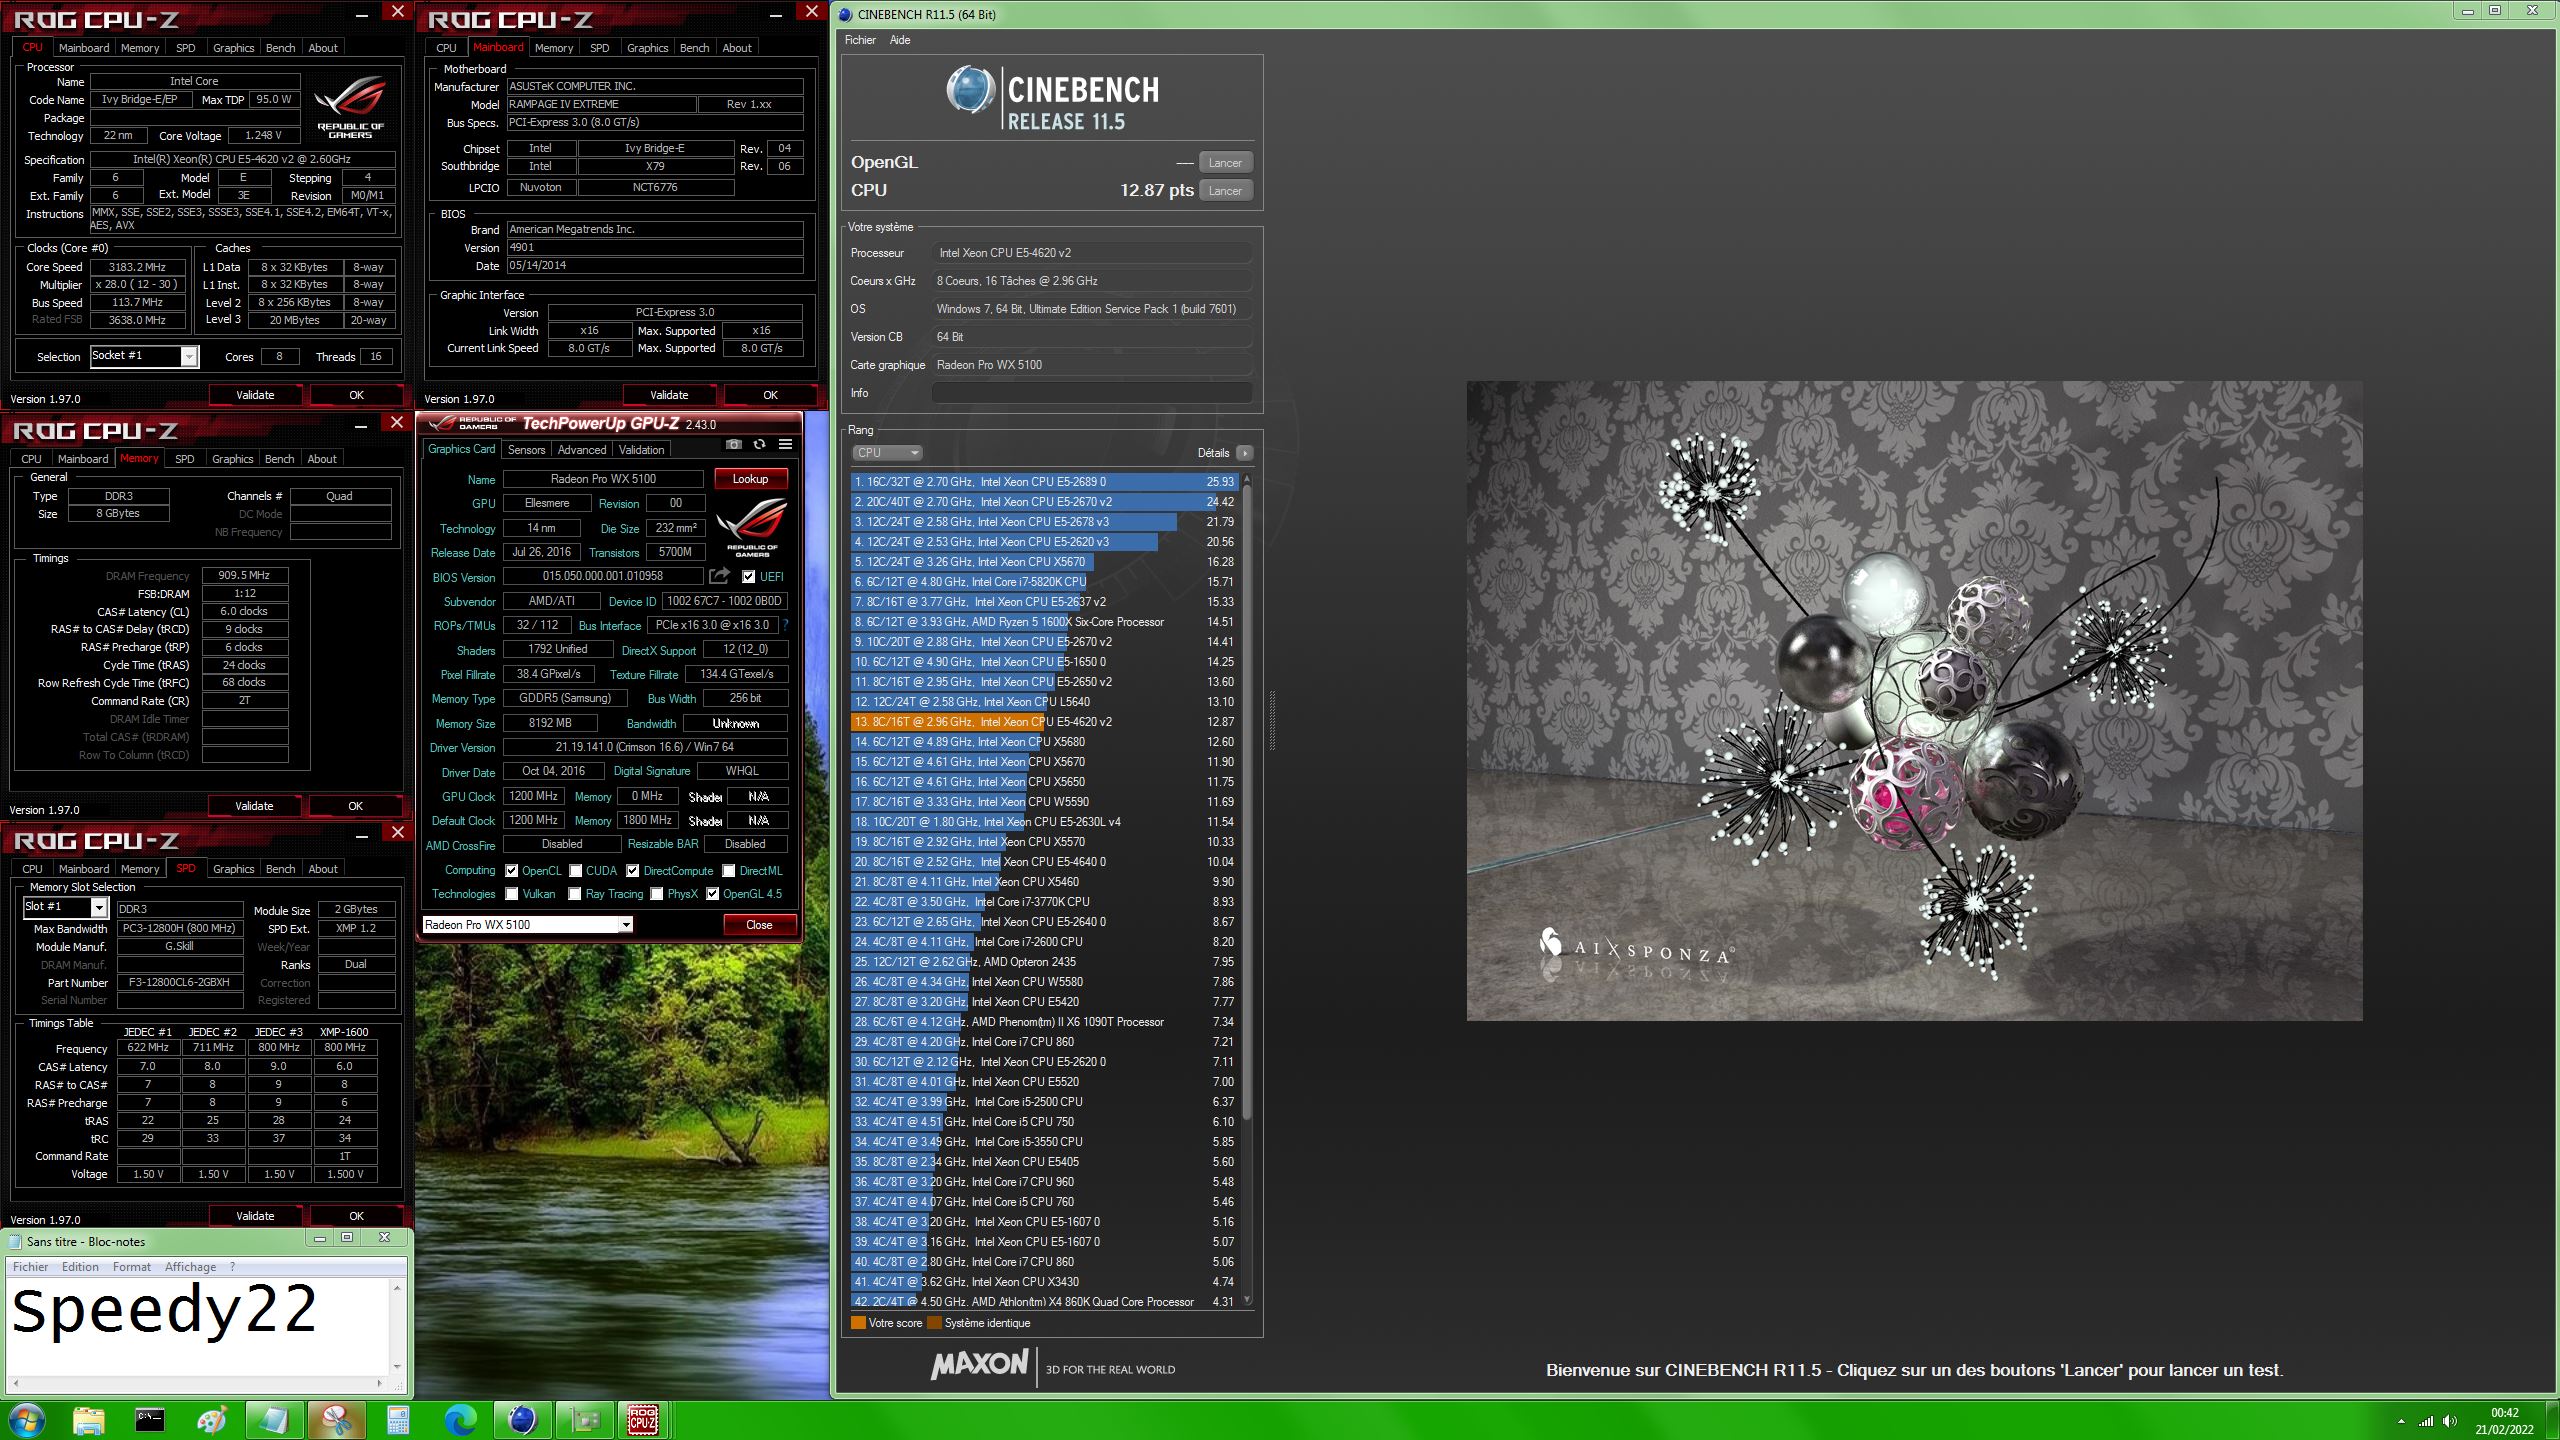Open Affichage menu in Bloc-notes
Screen dimensions: 2560x1440
(190, 1267)
